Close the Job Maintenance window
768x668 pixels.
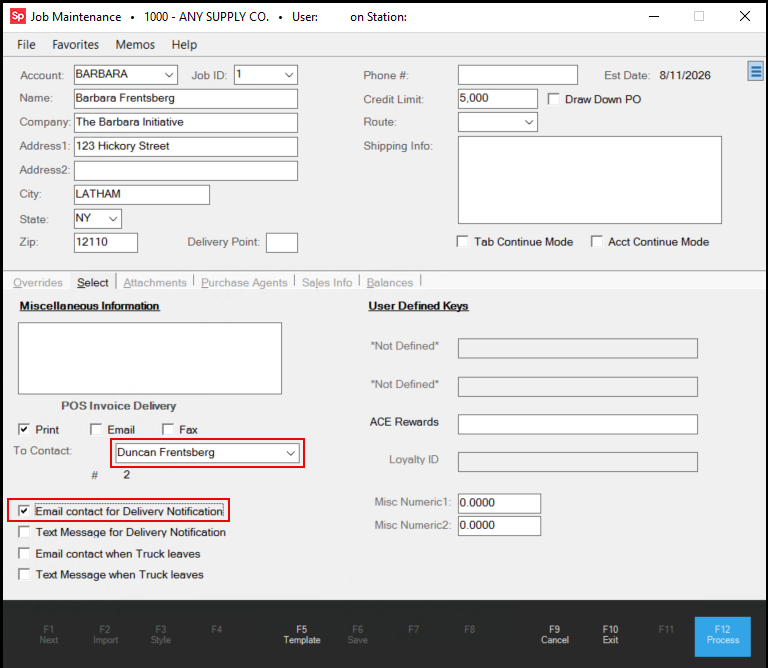744,16
